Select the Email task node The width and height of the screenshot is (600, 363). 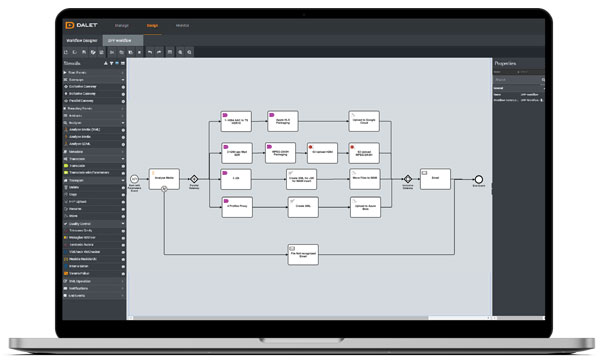point(435,179)
